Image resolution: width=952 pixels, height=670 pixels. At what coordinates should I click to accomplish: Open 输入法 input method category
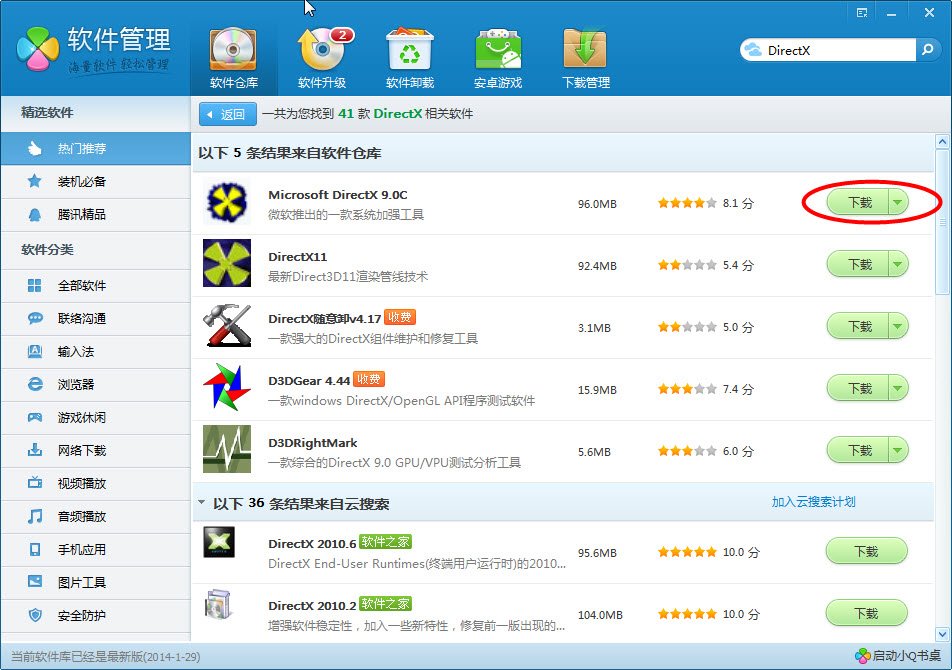(95, 351)
